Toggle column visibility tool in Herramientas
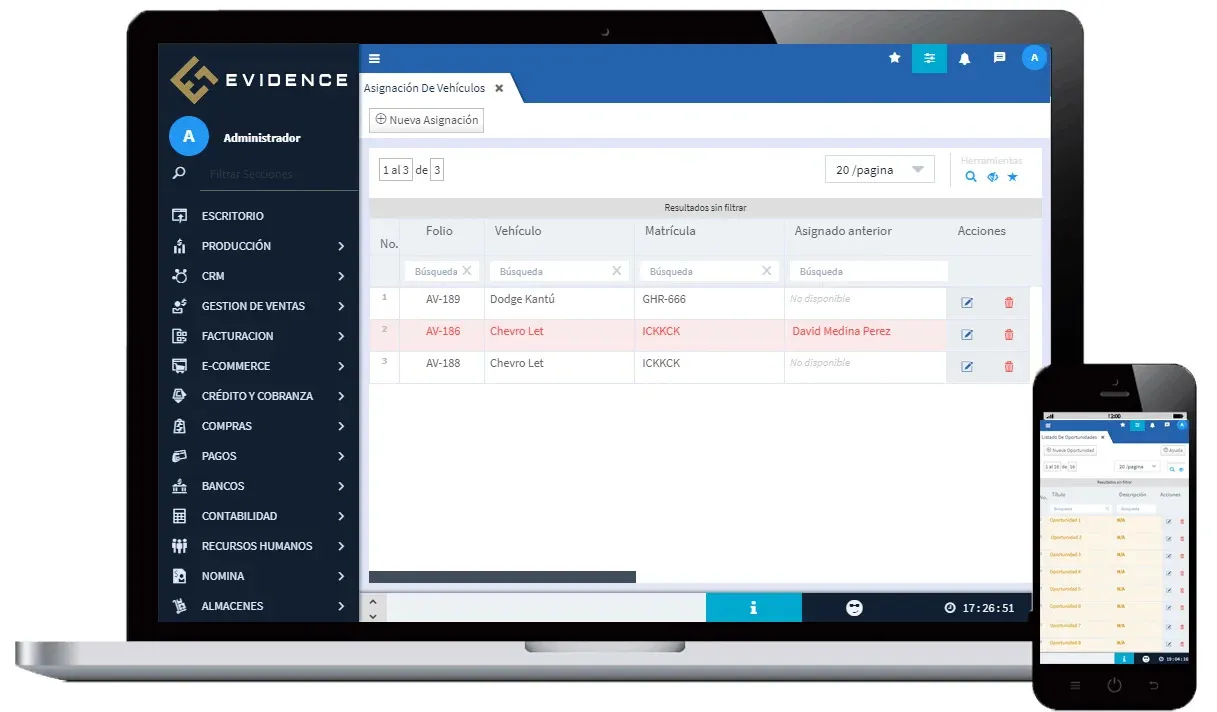Screen dimensions: 1217x712 coord(991,176)
